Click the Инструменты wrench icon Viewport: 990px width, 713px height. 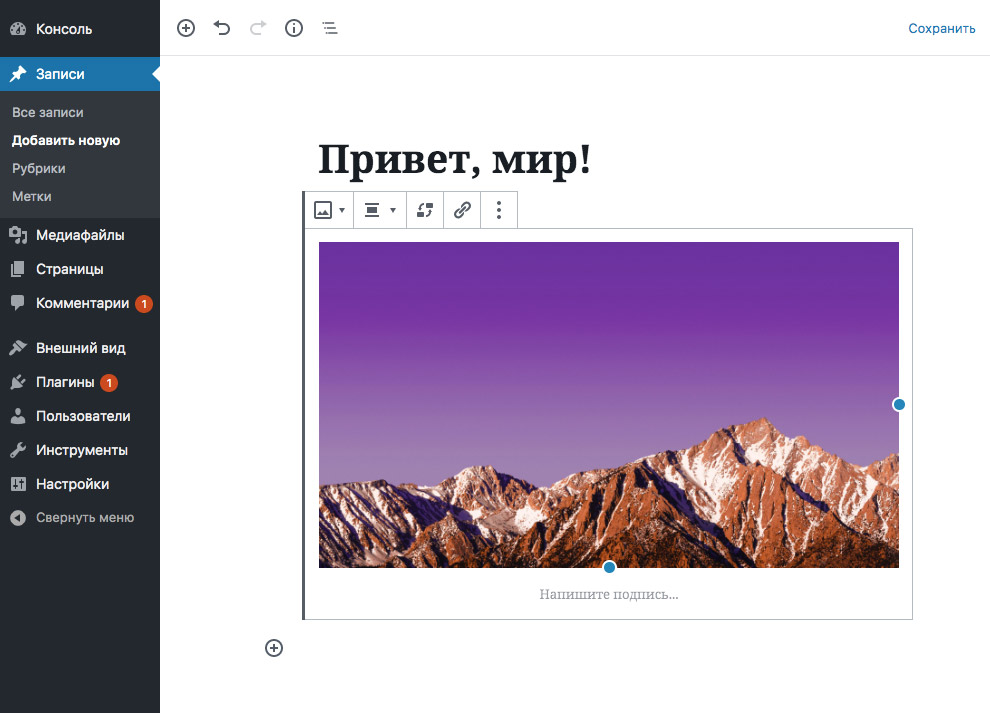pos(18,450)
